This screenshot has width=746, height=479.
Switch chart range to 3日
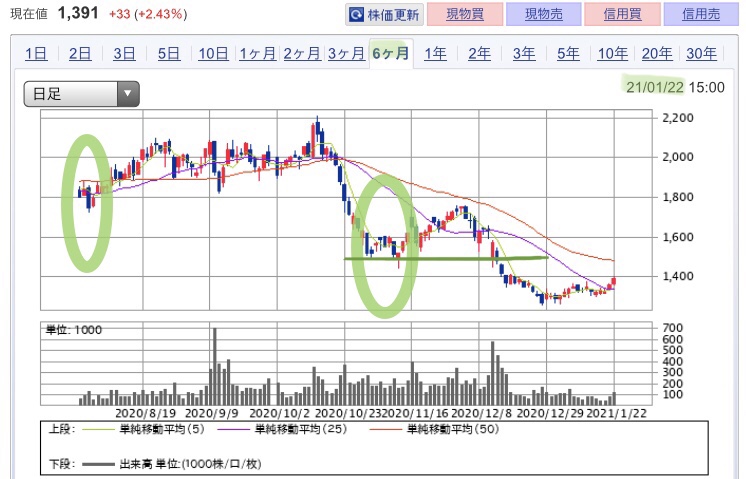(124, 53)
